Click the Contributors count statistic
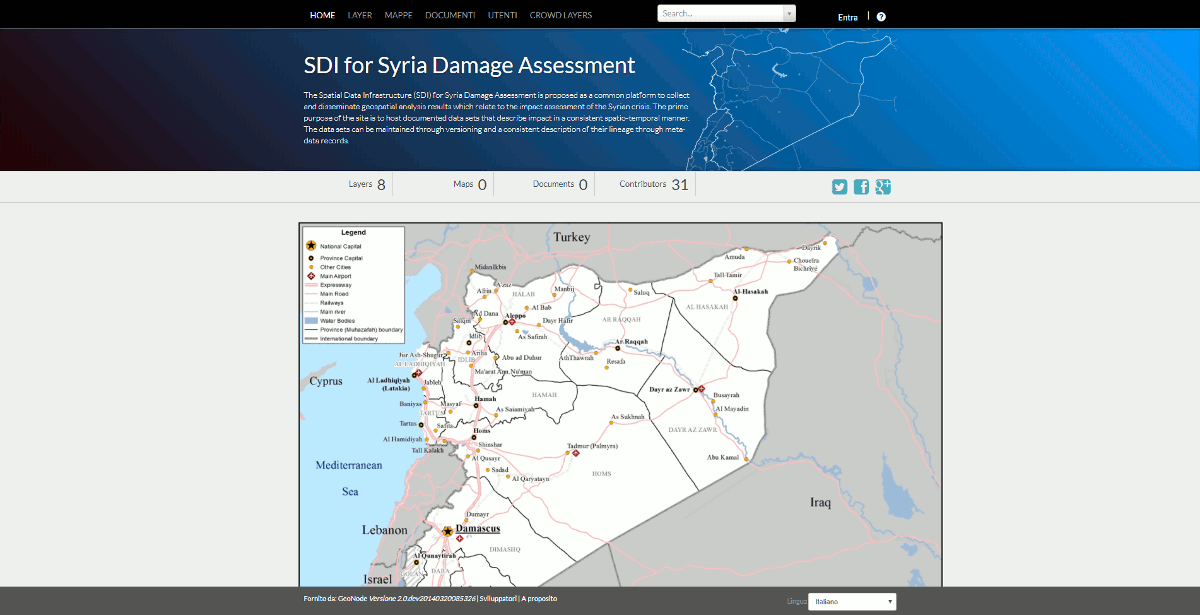 click(x=653, y=184)
